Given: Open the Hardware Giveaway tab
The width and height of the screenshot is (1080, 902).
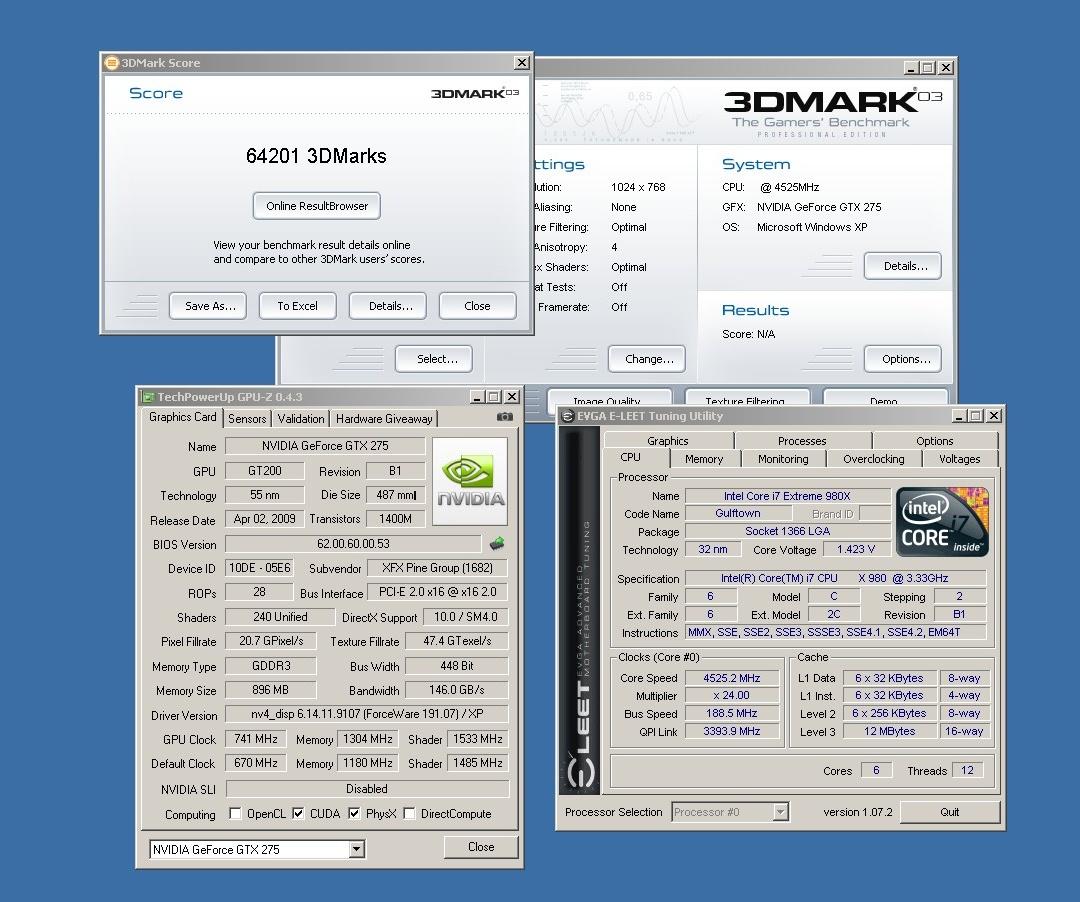Looking at the screenshot, I should 384,419.
